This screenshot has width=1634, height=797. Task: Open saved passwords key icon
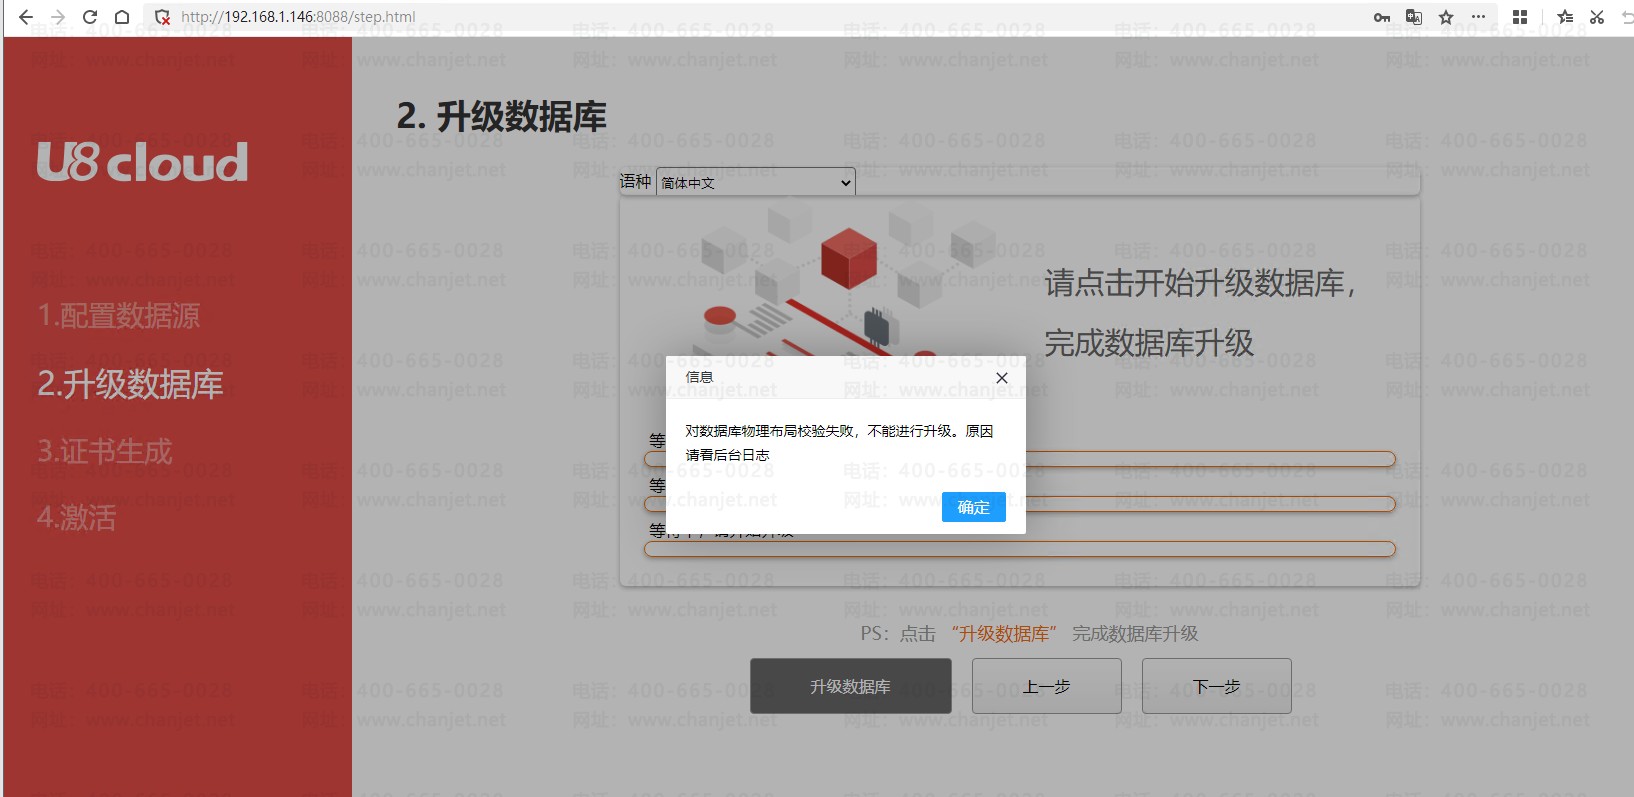[1382, 17]
